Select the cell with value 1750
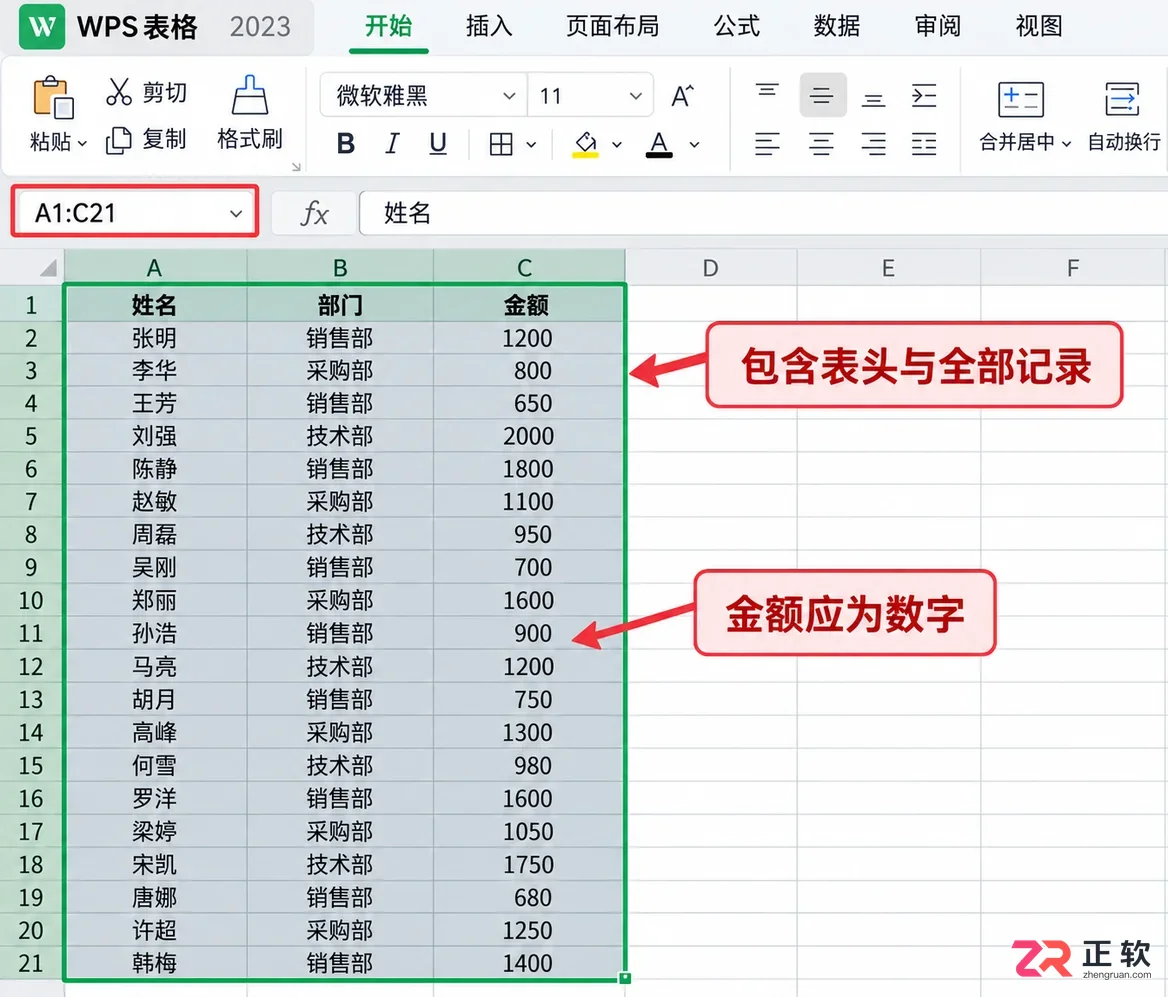The image size is (1168, 997). tap(527, 864)
